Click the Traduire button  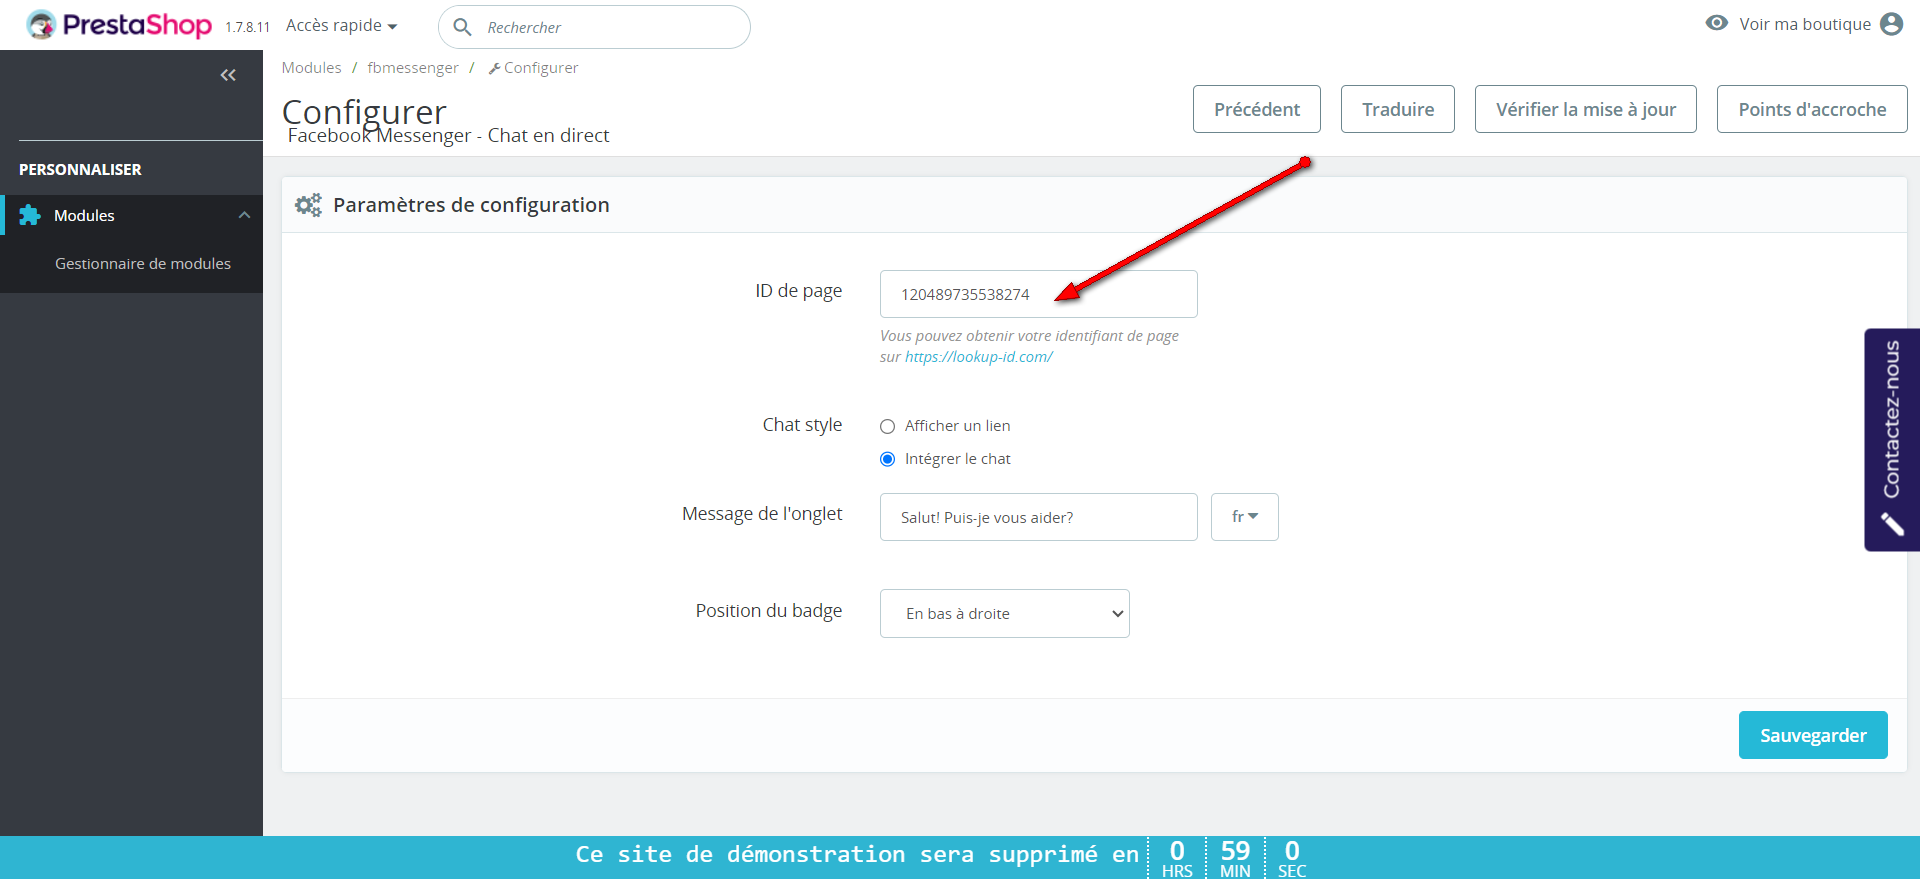pos(1398,109)
